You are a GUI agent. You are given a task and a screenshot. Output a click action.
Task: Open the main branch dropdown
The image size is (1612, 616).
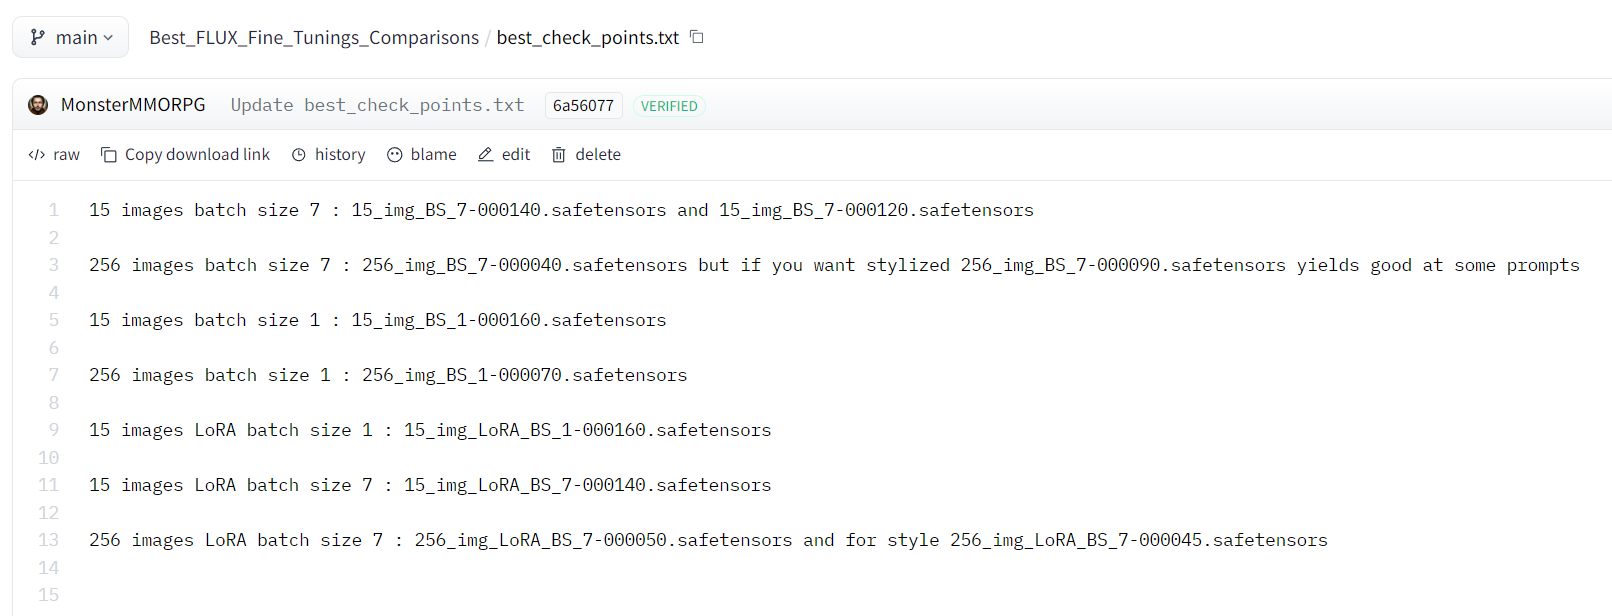[71, 38]
